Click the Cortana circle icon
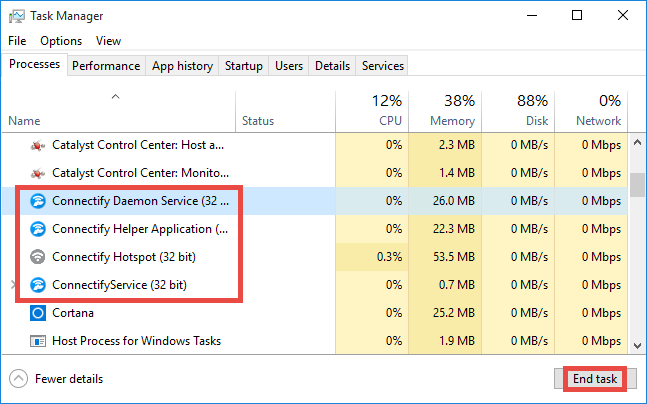 pyautogui.click(x=38, y=313)
